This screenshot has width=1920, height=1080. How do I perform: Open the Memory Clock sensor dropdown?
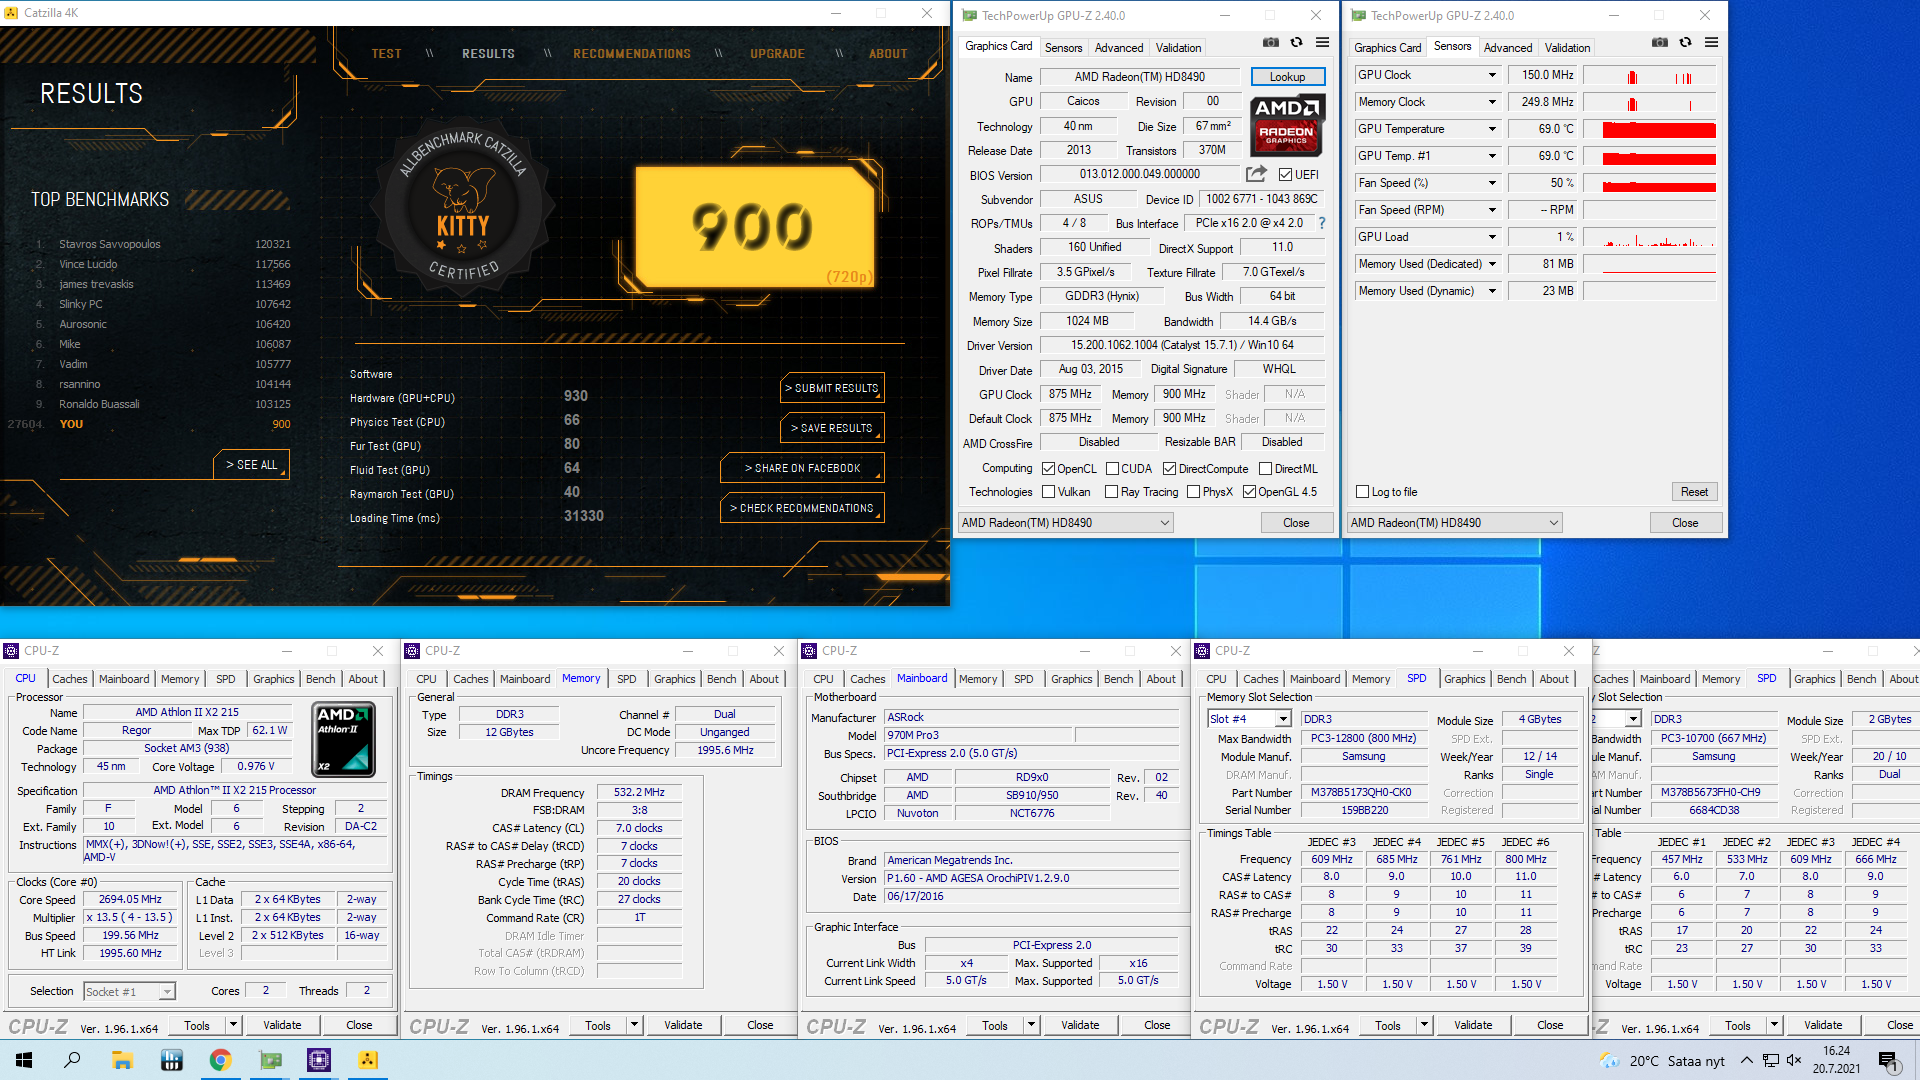pos(1492,102)
